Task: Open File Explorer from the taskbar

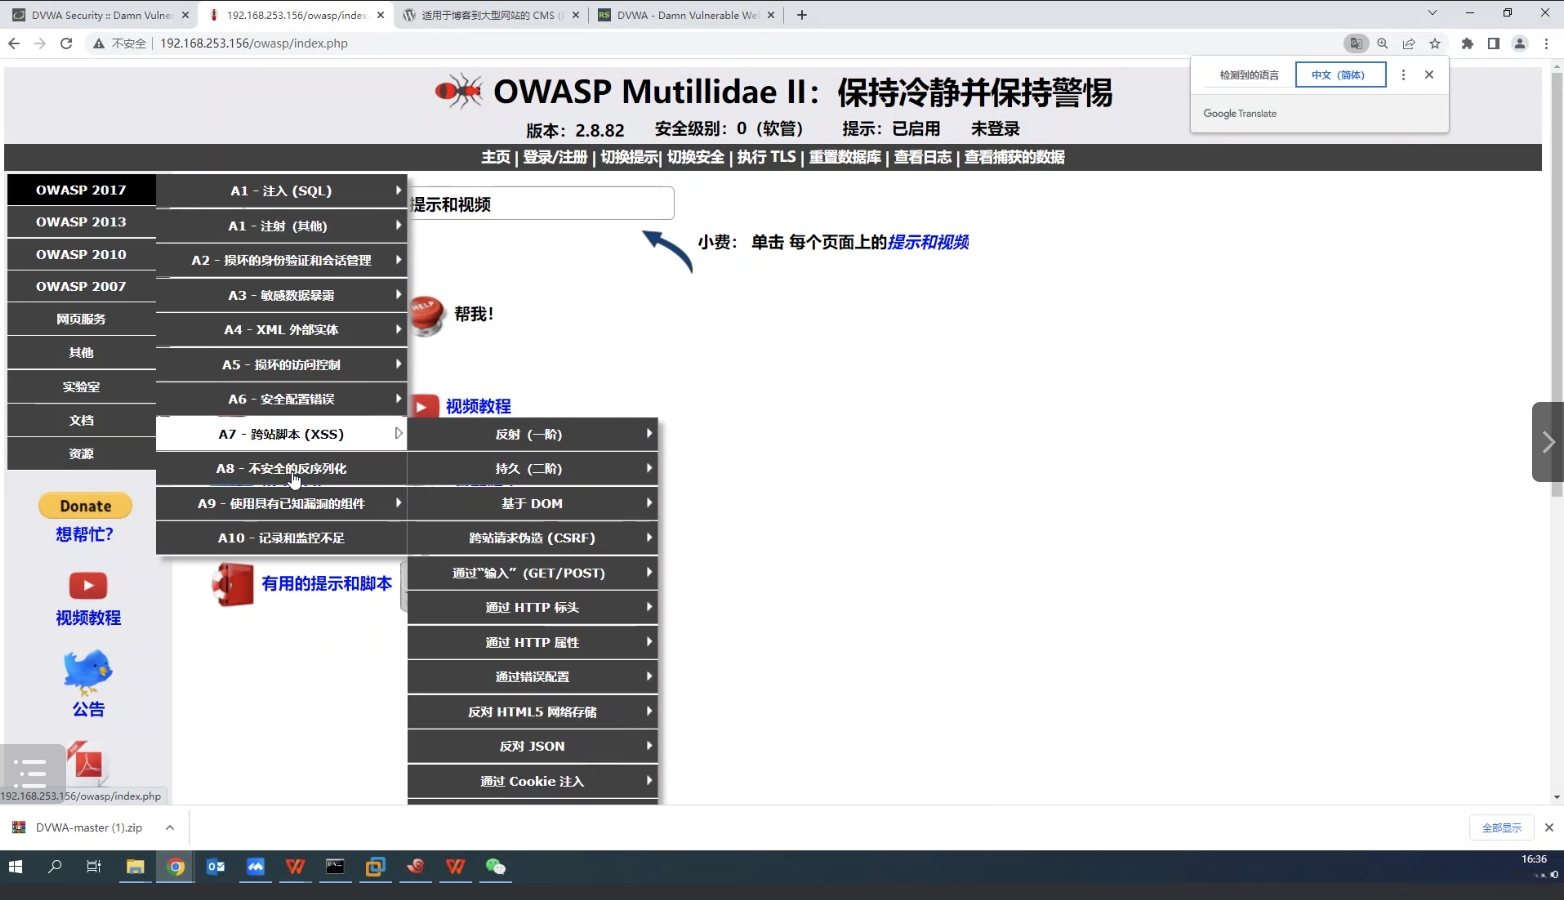Action: click(135, 867)
